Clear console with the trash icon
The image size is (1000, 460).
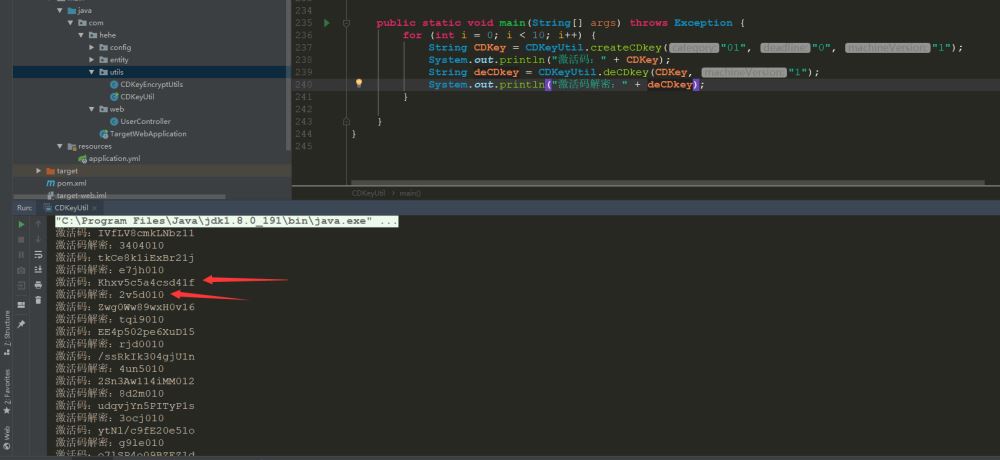38,300
